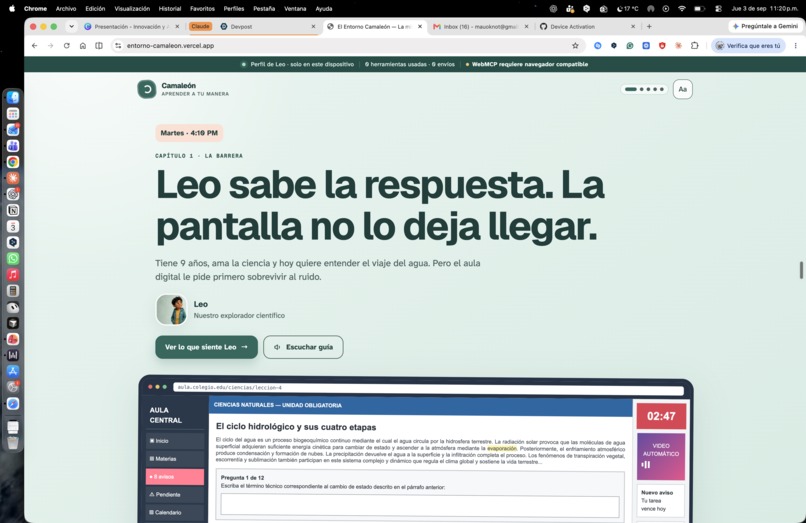The image size is (806, 523).
Task: Open the Trash in the dock
Action: [13, 442]
